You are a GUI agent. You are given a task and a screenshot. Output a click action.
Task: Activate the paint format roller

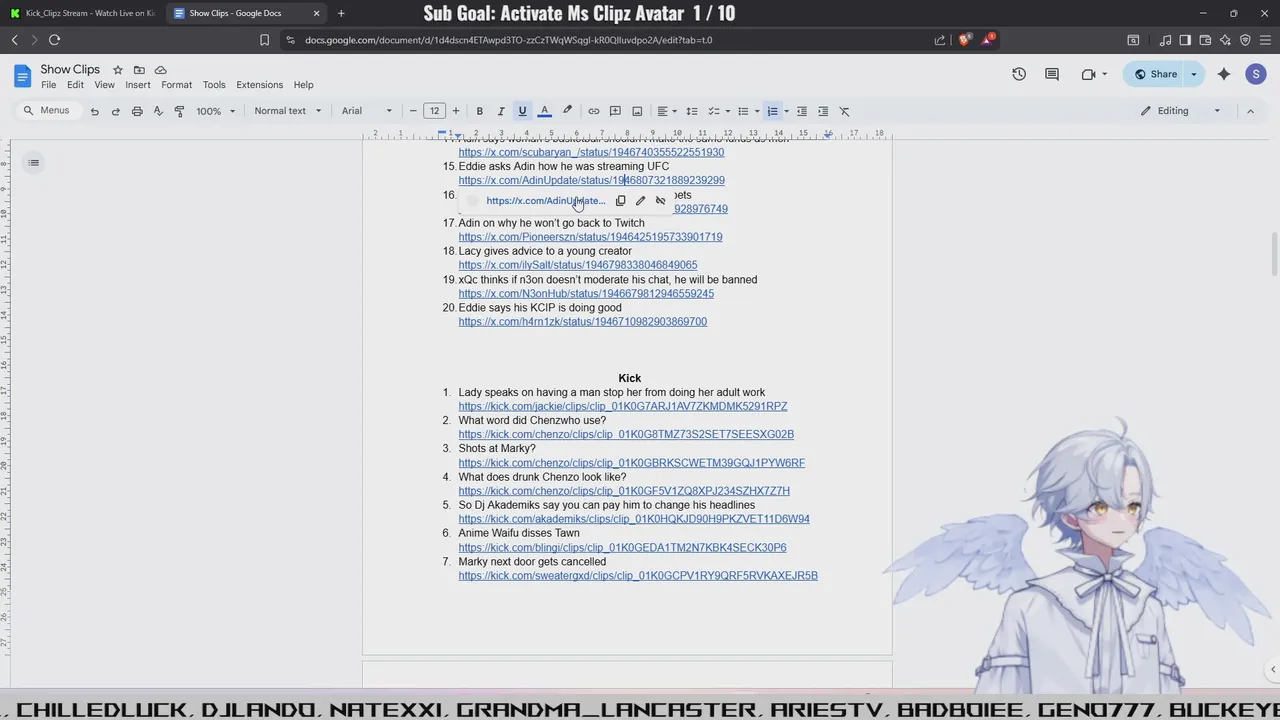179,111
